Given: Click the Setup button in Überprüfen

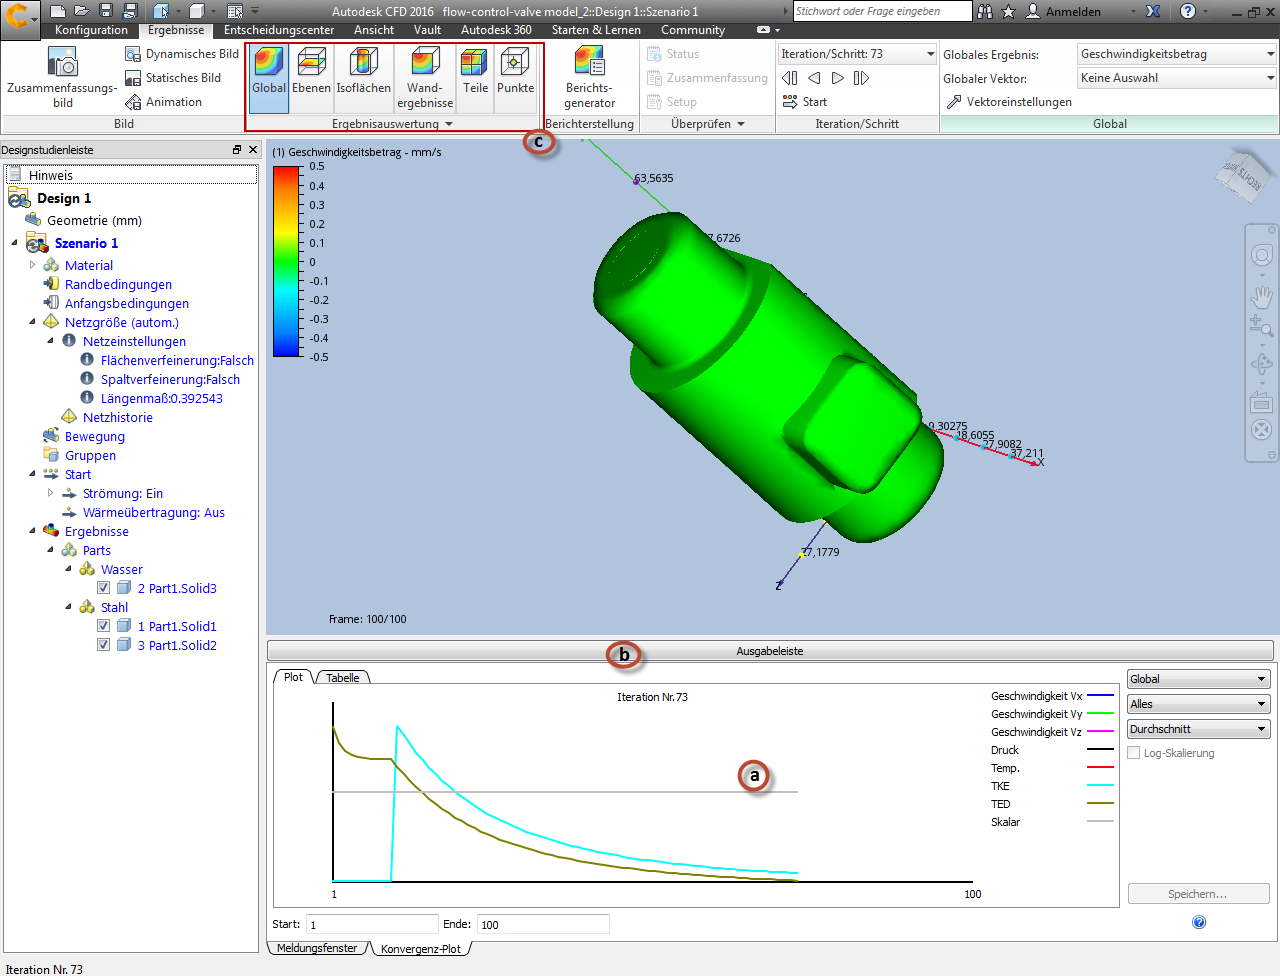Looking at the screenshot, I should (672, 102).
